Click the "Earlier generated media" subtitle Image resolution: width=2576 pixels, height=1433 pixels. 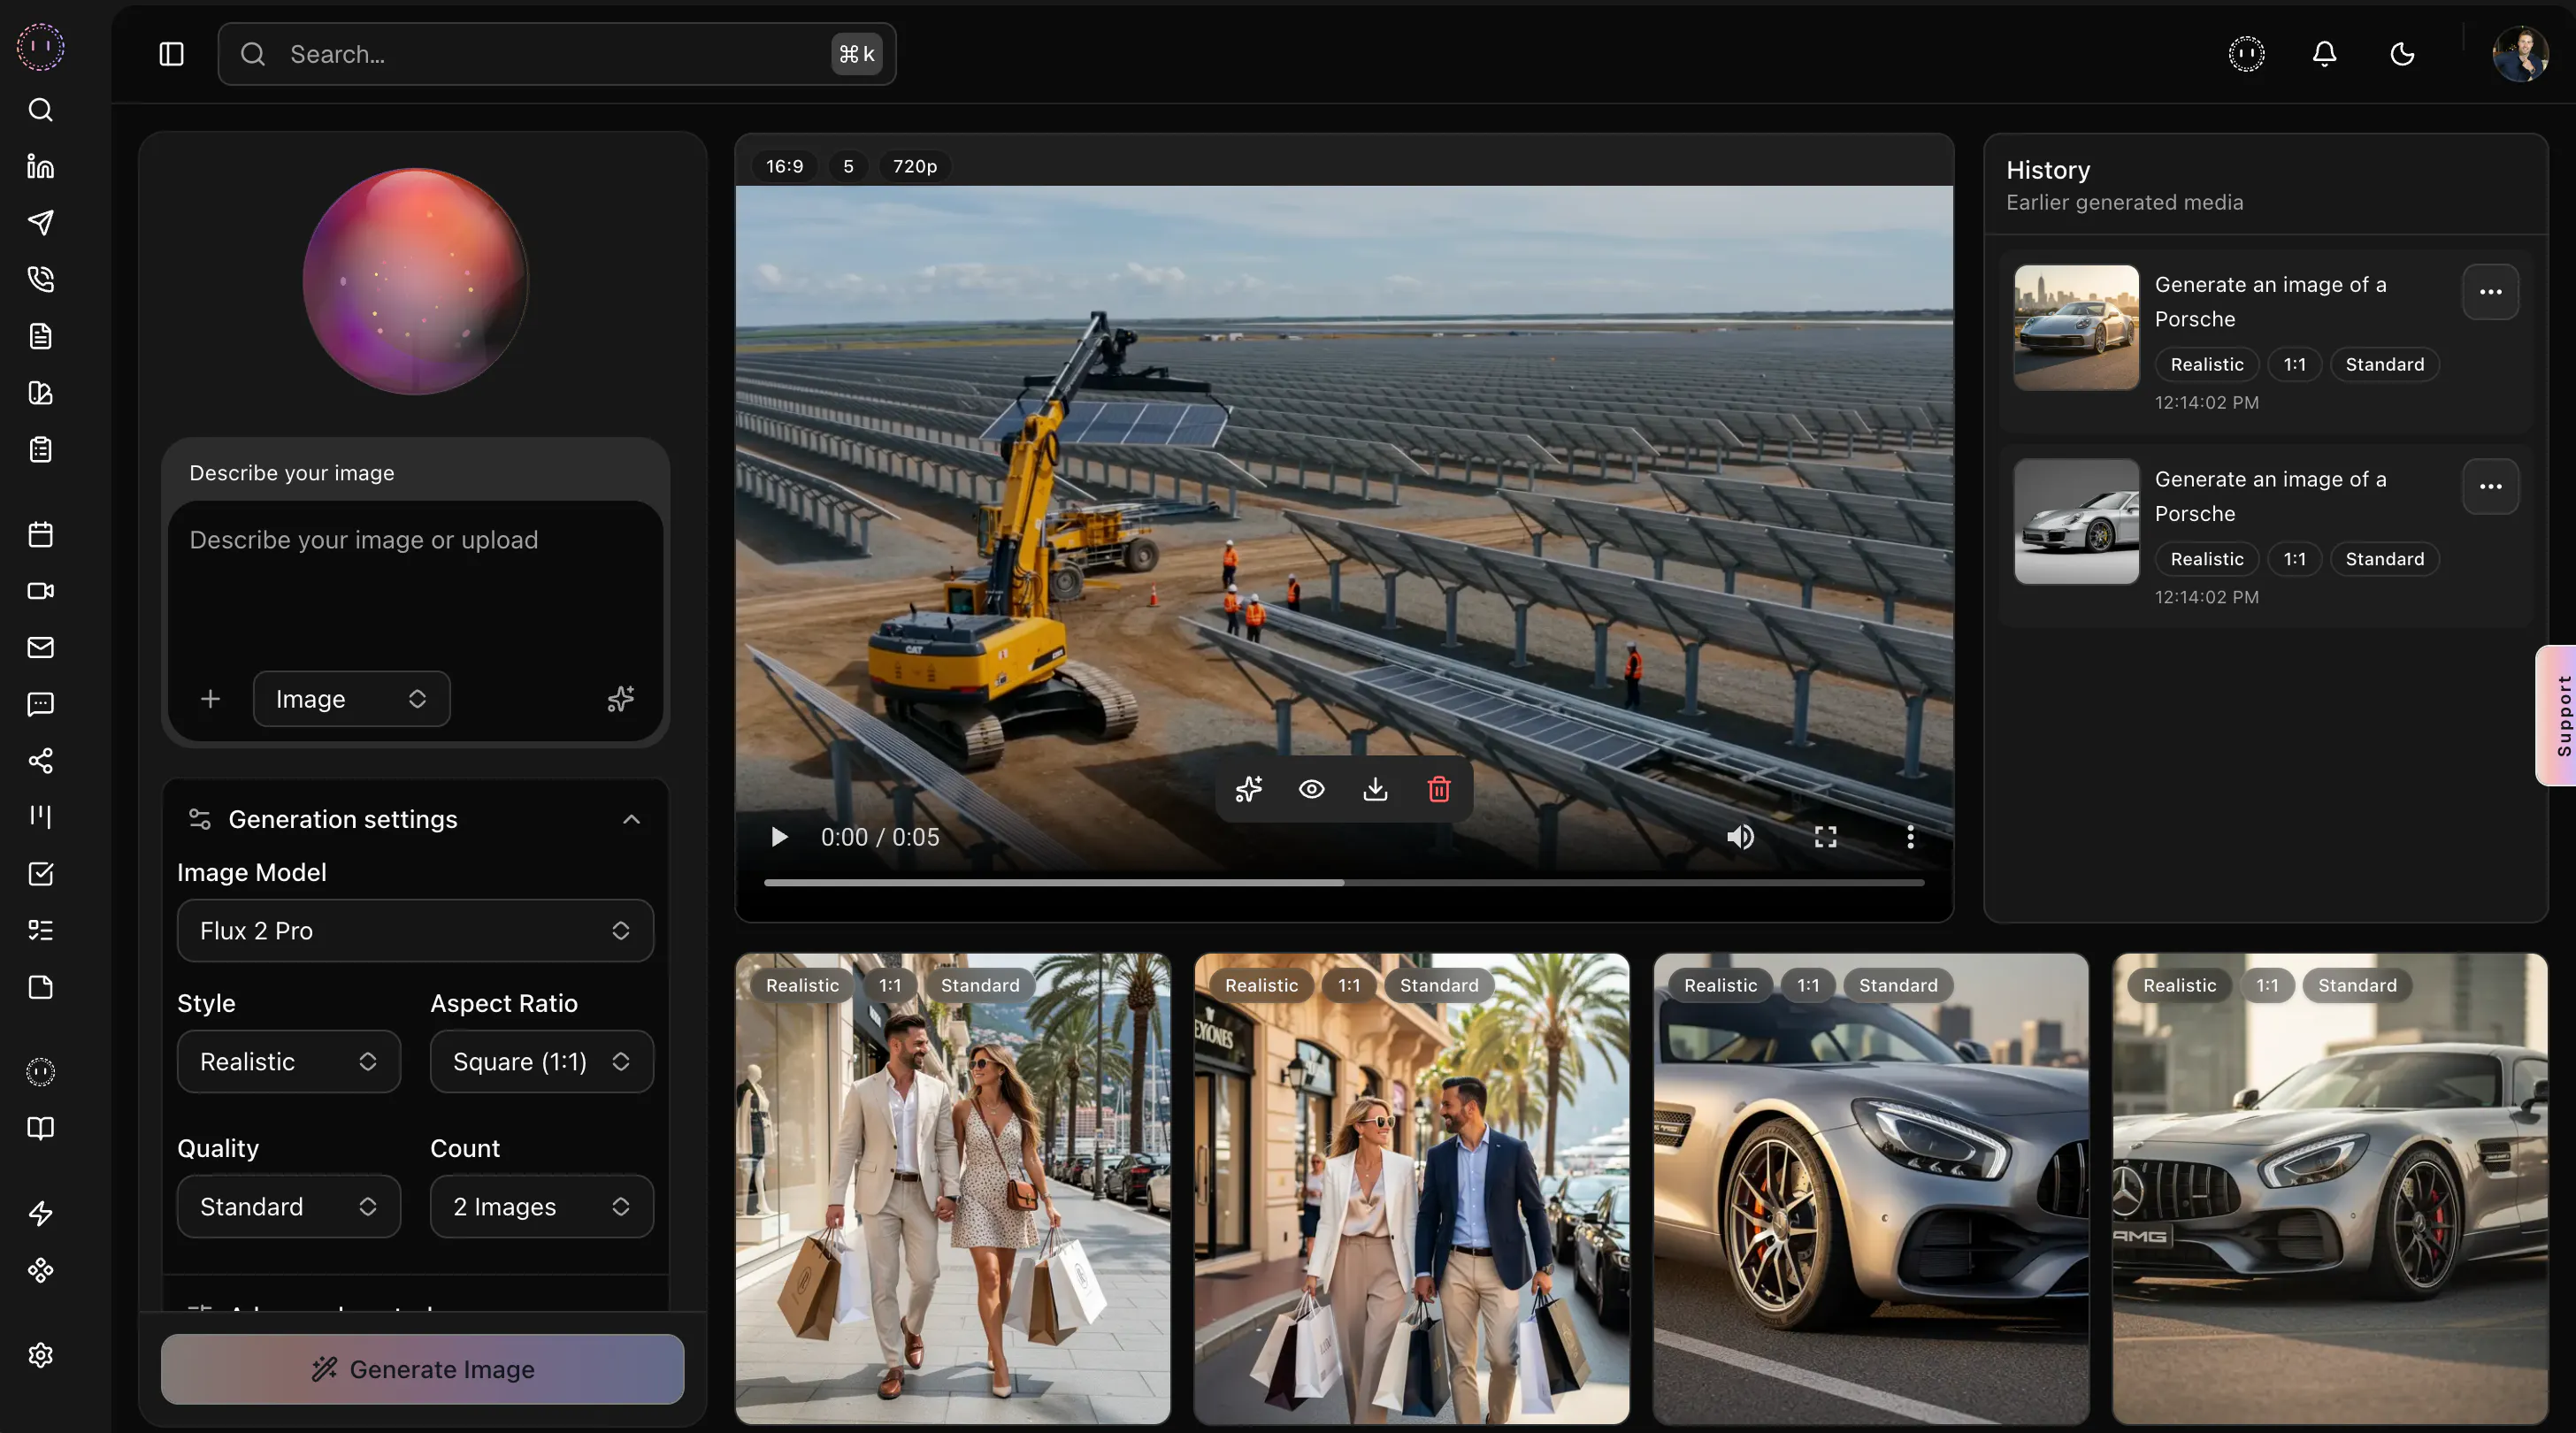(2124, 202)
